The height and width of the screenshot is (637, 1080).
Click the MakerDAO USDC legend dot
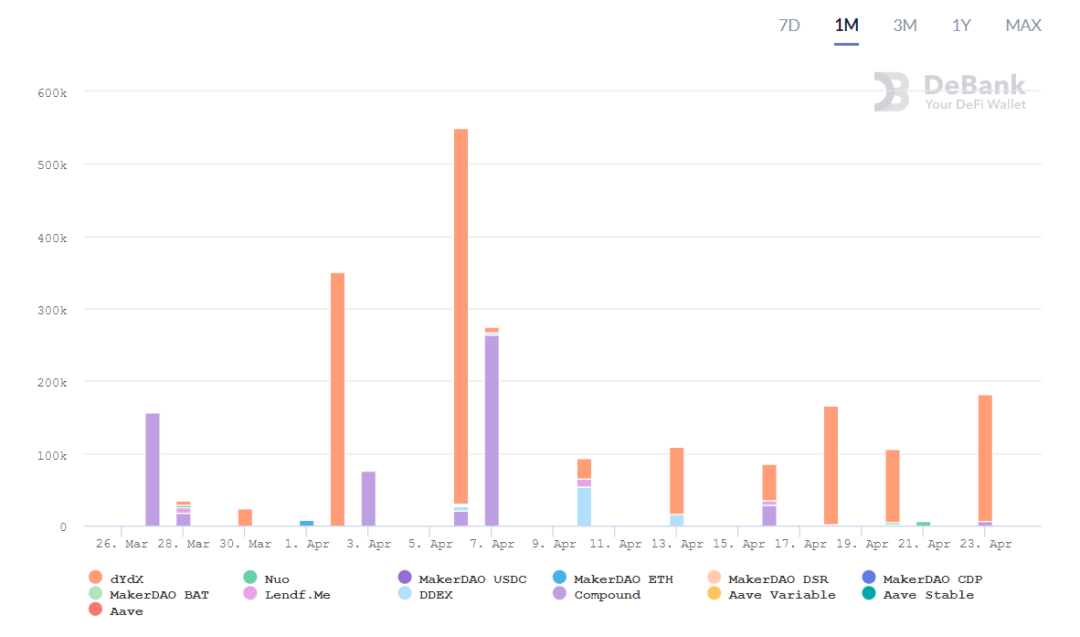pos(404,579)
